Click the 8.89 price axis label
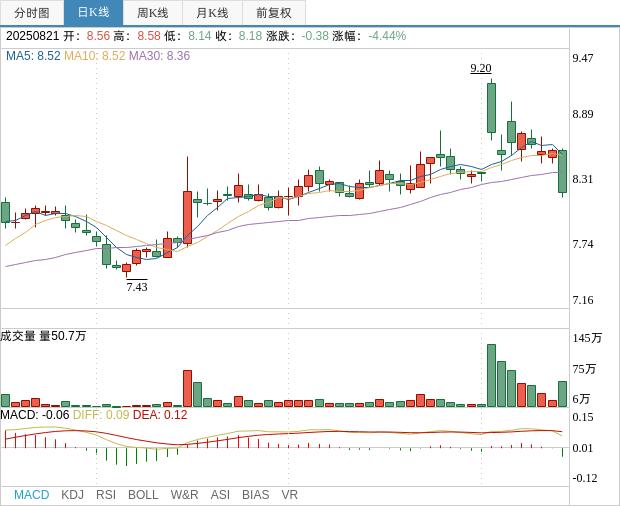620x506 pixels. (x=583, y=114)
